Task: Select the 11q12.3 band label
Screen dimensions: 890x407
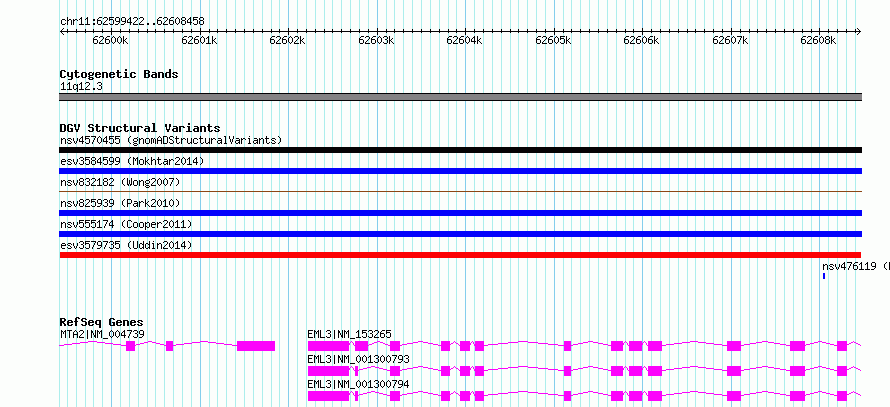Action: [81, 86]
